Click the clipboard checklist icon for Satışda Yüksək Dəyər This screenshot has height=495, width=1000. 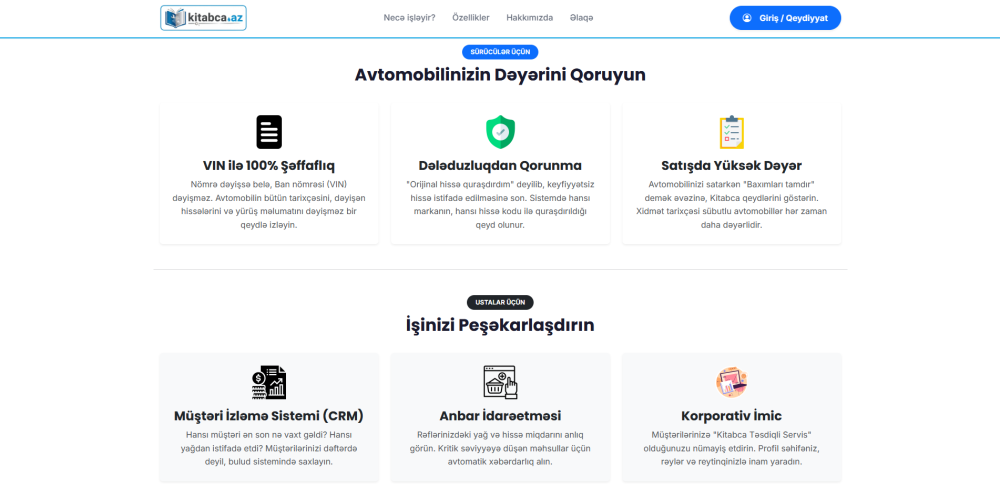click(732, 132)
